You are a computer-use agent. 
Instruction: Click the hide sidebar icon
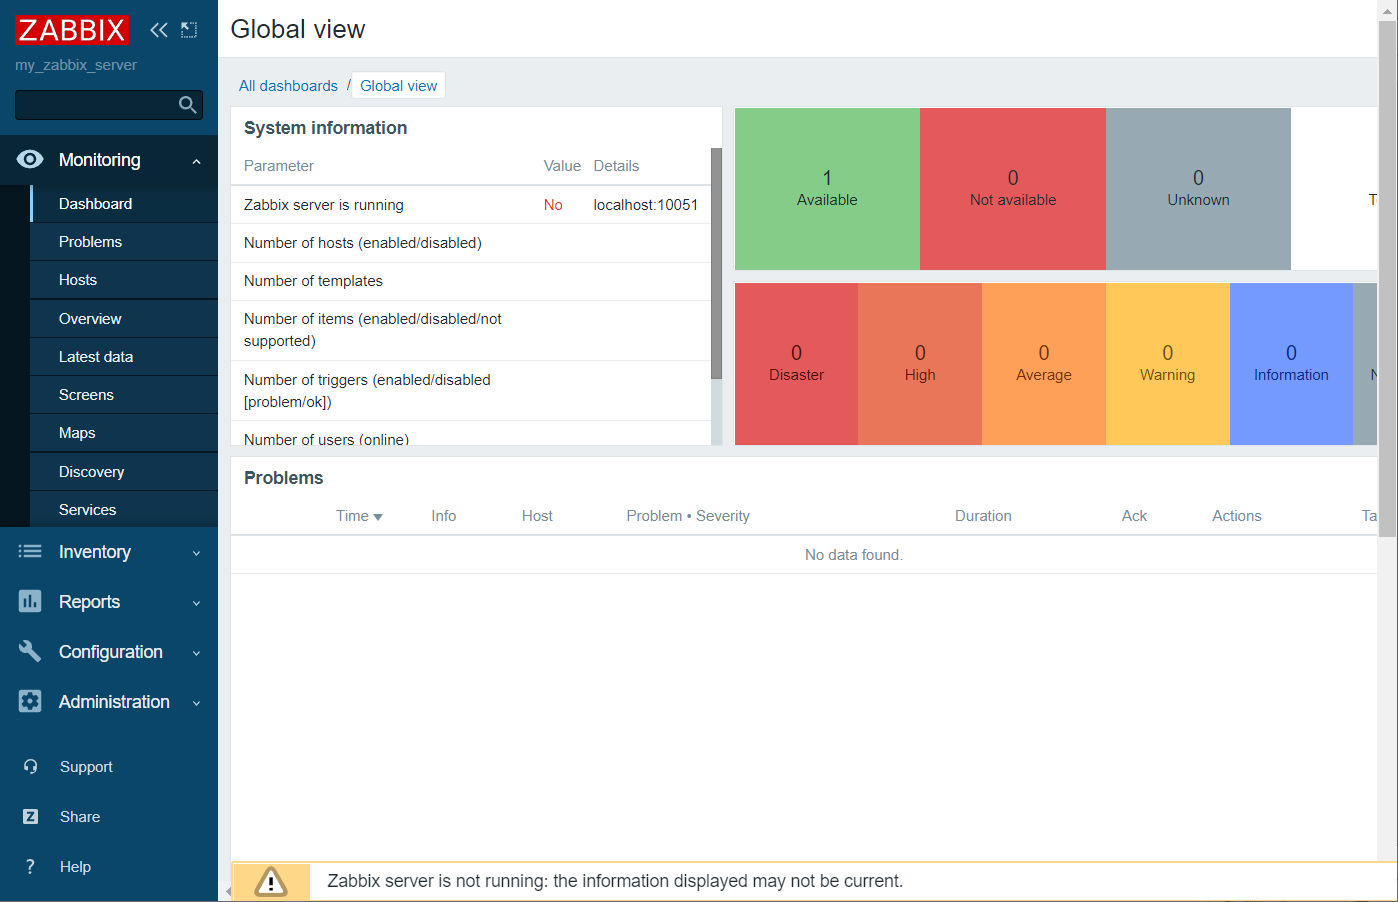coord(189,30)
